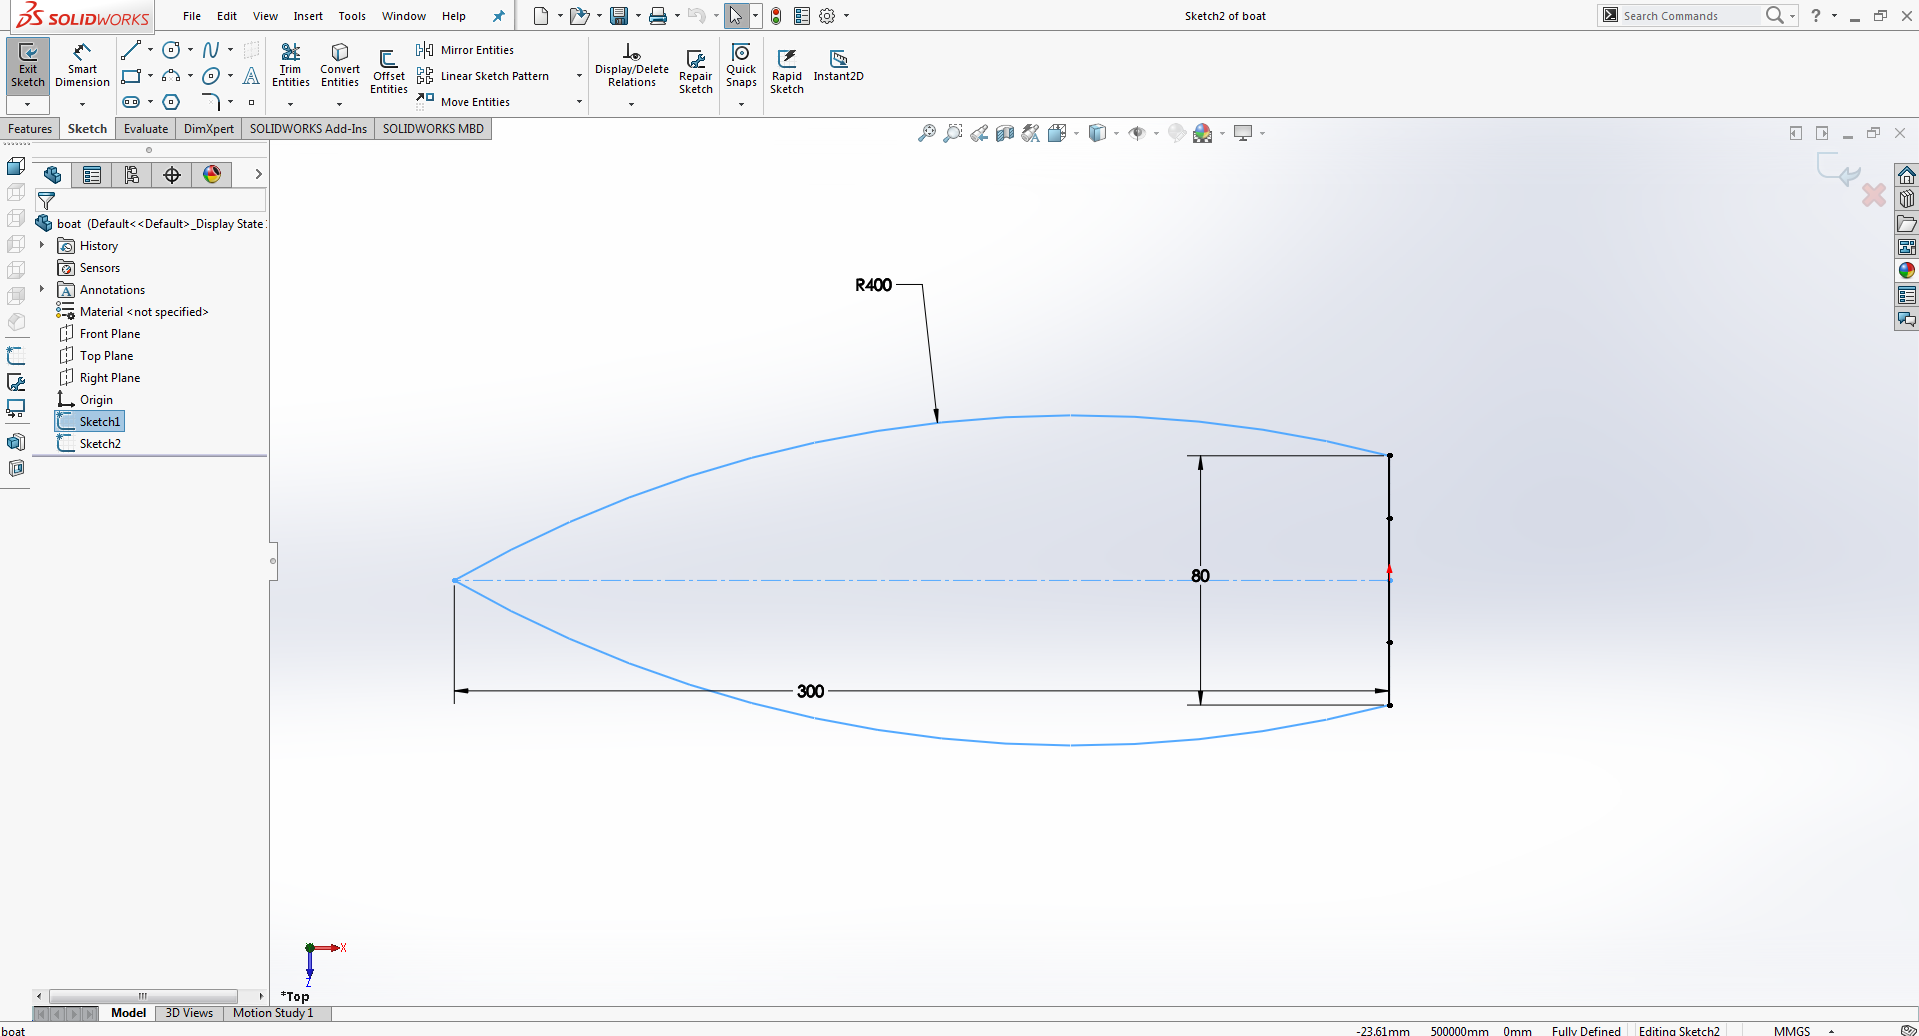Open SOLIDWORKS Resources home icon
The image size is (1919, 1036).
click(x=1907, y=175)
